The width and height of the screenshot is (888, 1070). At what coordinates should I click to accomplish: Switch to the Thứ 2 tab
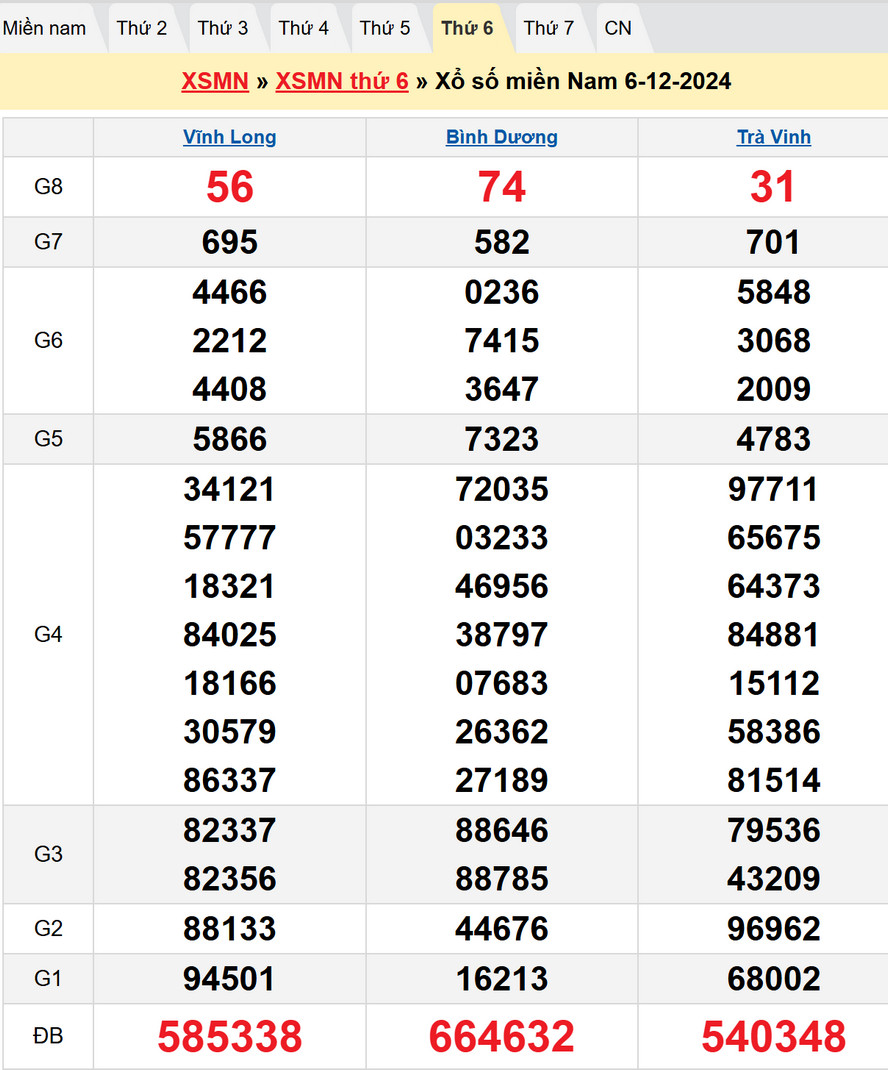pyautogui.click(x=141, y=28)
